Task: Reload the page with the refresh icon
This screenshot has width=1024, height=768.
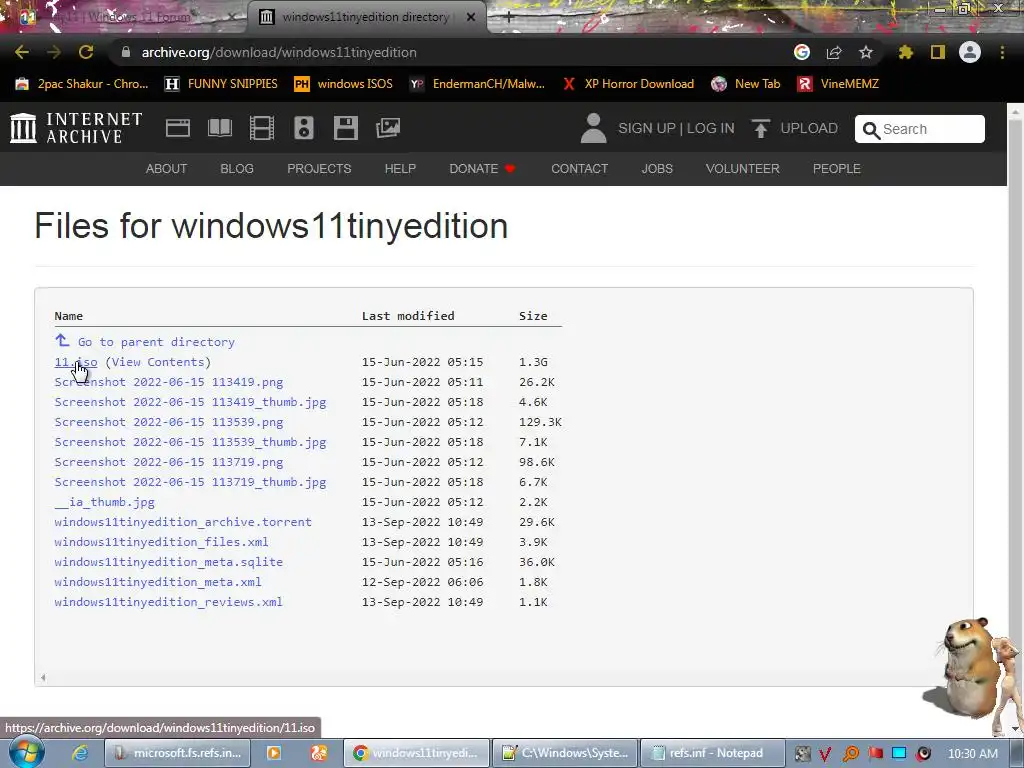Action: click(86, 52)
